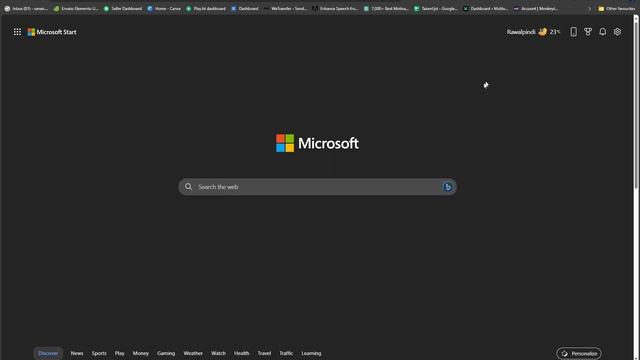Select the Health tab

[x=241, y=353]
